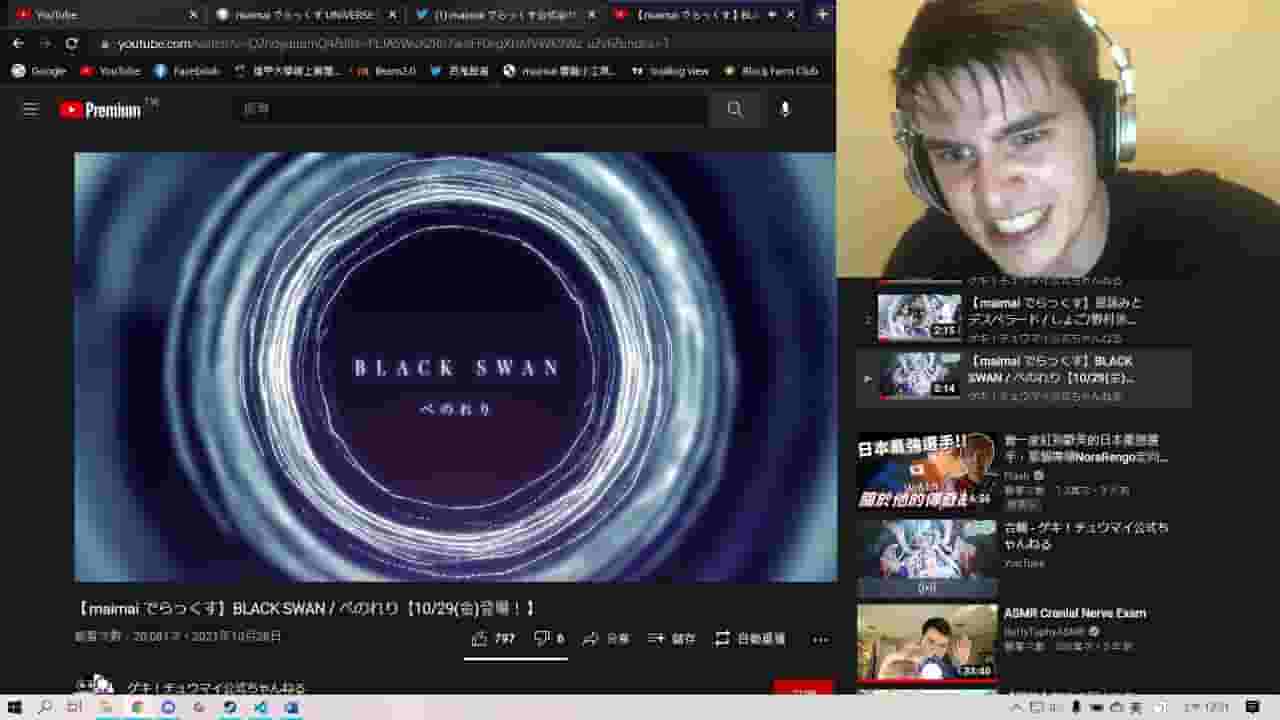Click the video title BLACK SWAN text

[306, 608]
